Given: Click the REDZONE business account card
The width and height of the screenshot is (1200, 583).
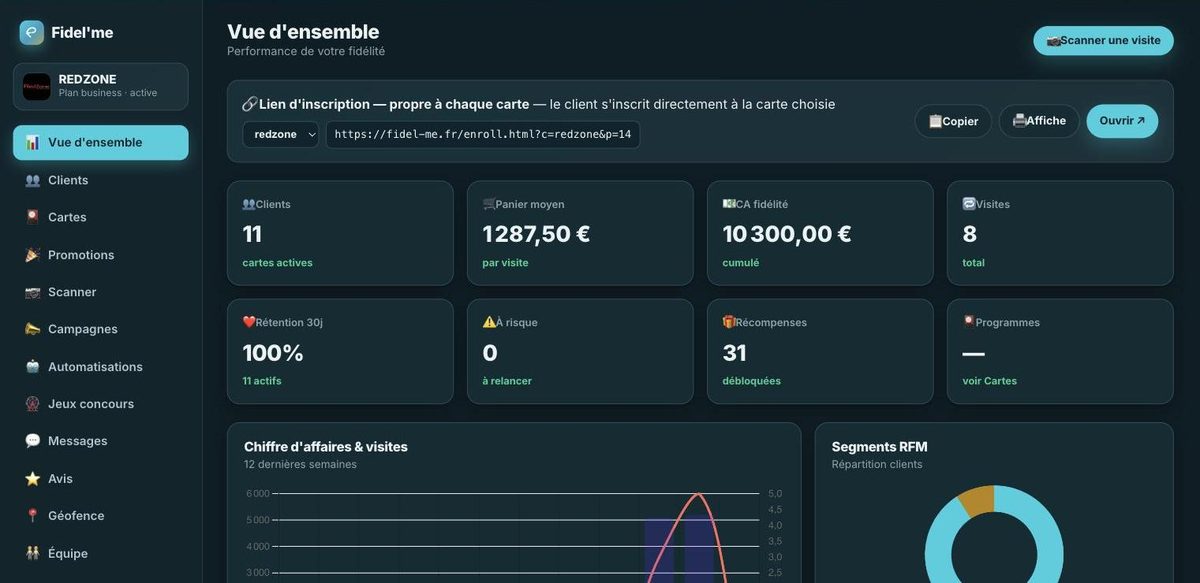Looking at the screenshot, I should point(101,87).
